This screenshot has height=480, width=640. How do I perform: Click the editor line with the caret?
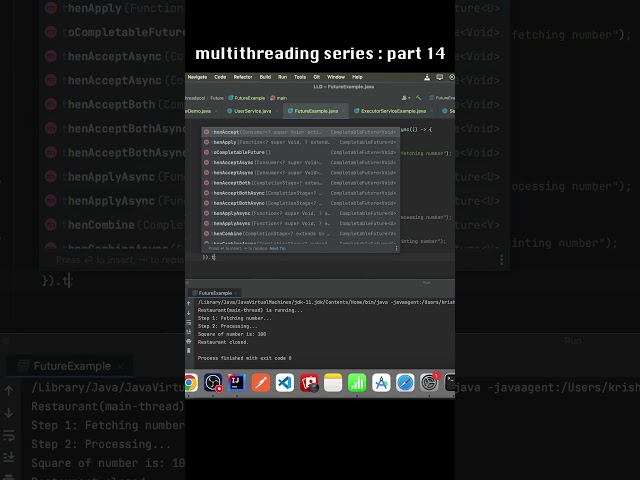(320, 258)
